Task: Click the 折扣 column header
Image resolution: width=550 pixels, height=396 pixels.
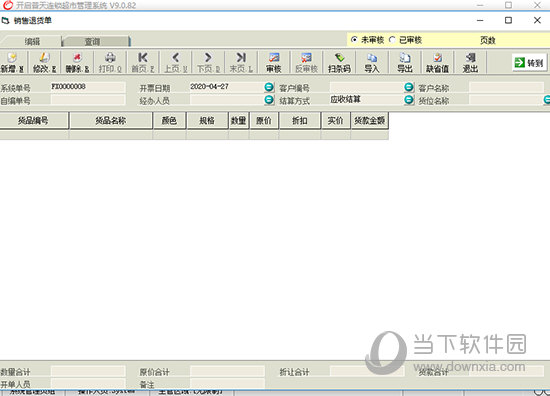Action: tap(300, 121)
